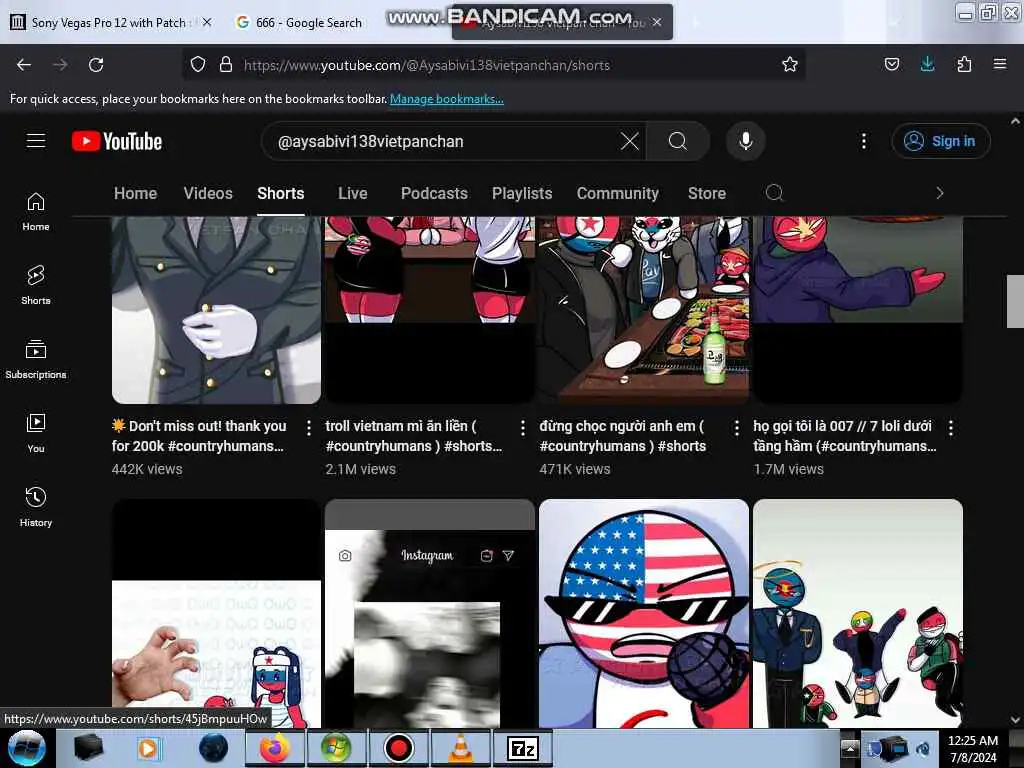This screenshot has width=1024, height=768.
Task: Click the Manage bookmarks link
Action: click(447, 99)
